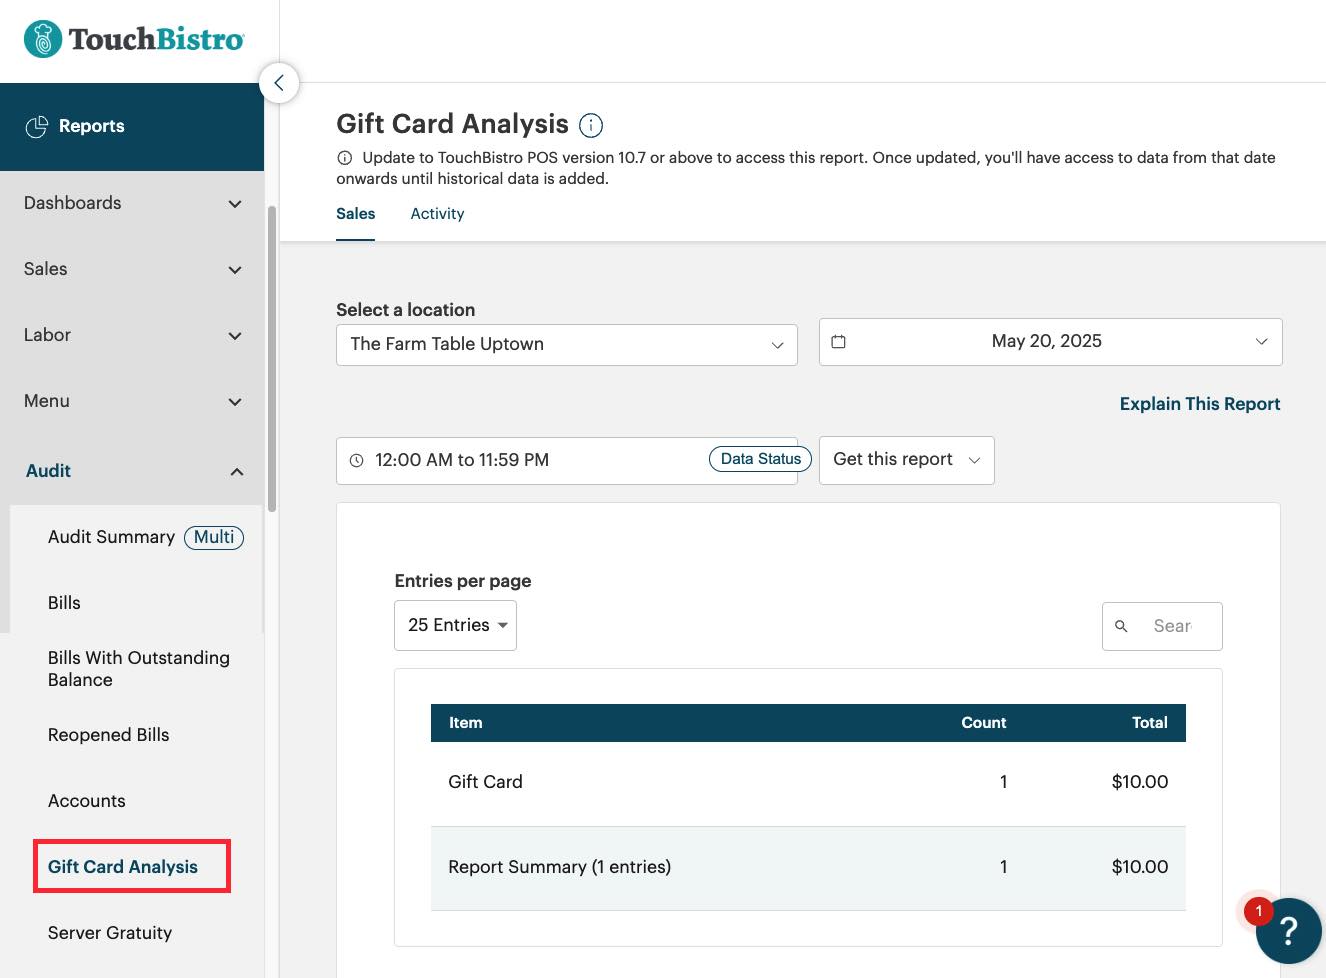Viewport: 1326px width, 978px height.
Task: Click the clock icon in the time range field
Action: pos(356,460)
